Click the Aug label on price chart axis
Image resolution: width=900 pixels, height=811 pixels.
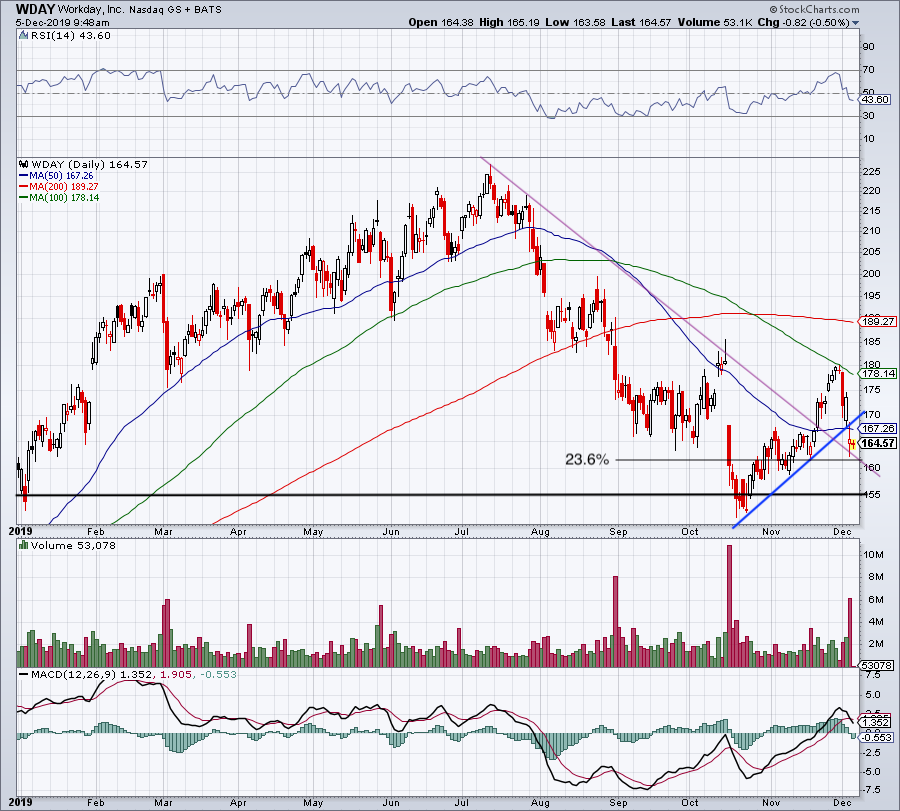pyautogui.click(x=540, y=532)
